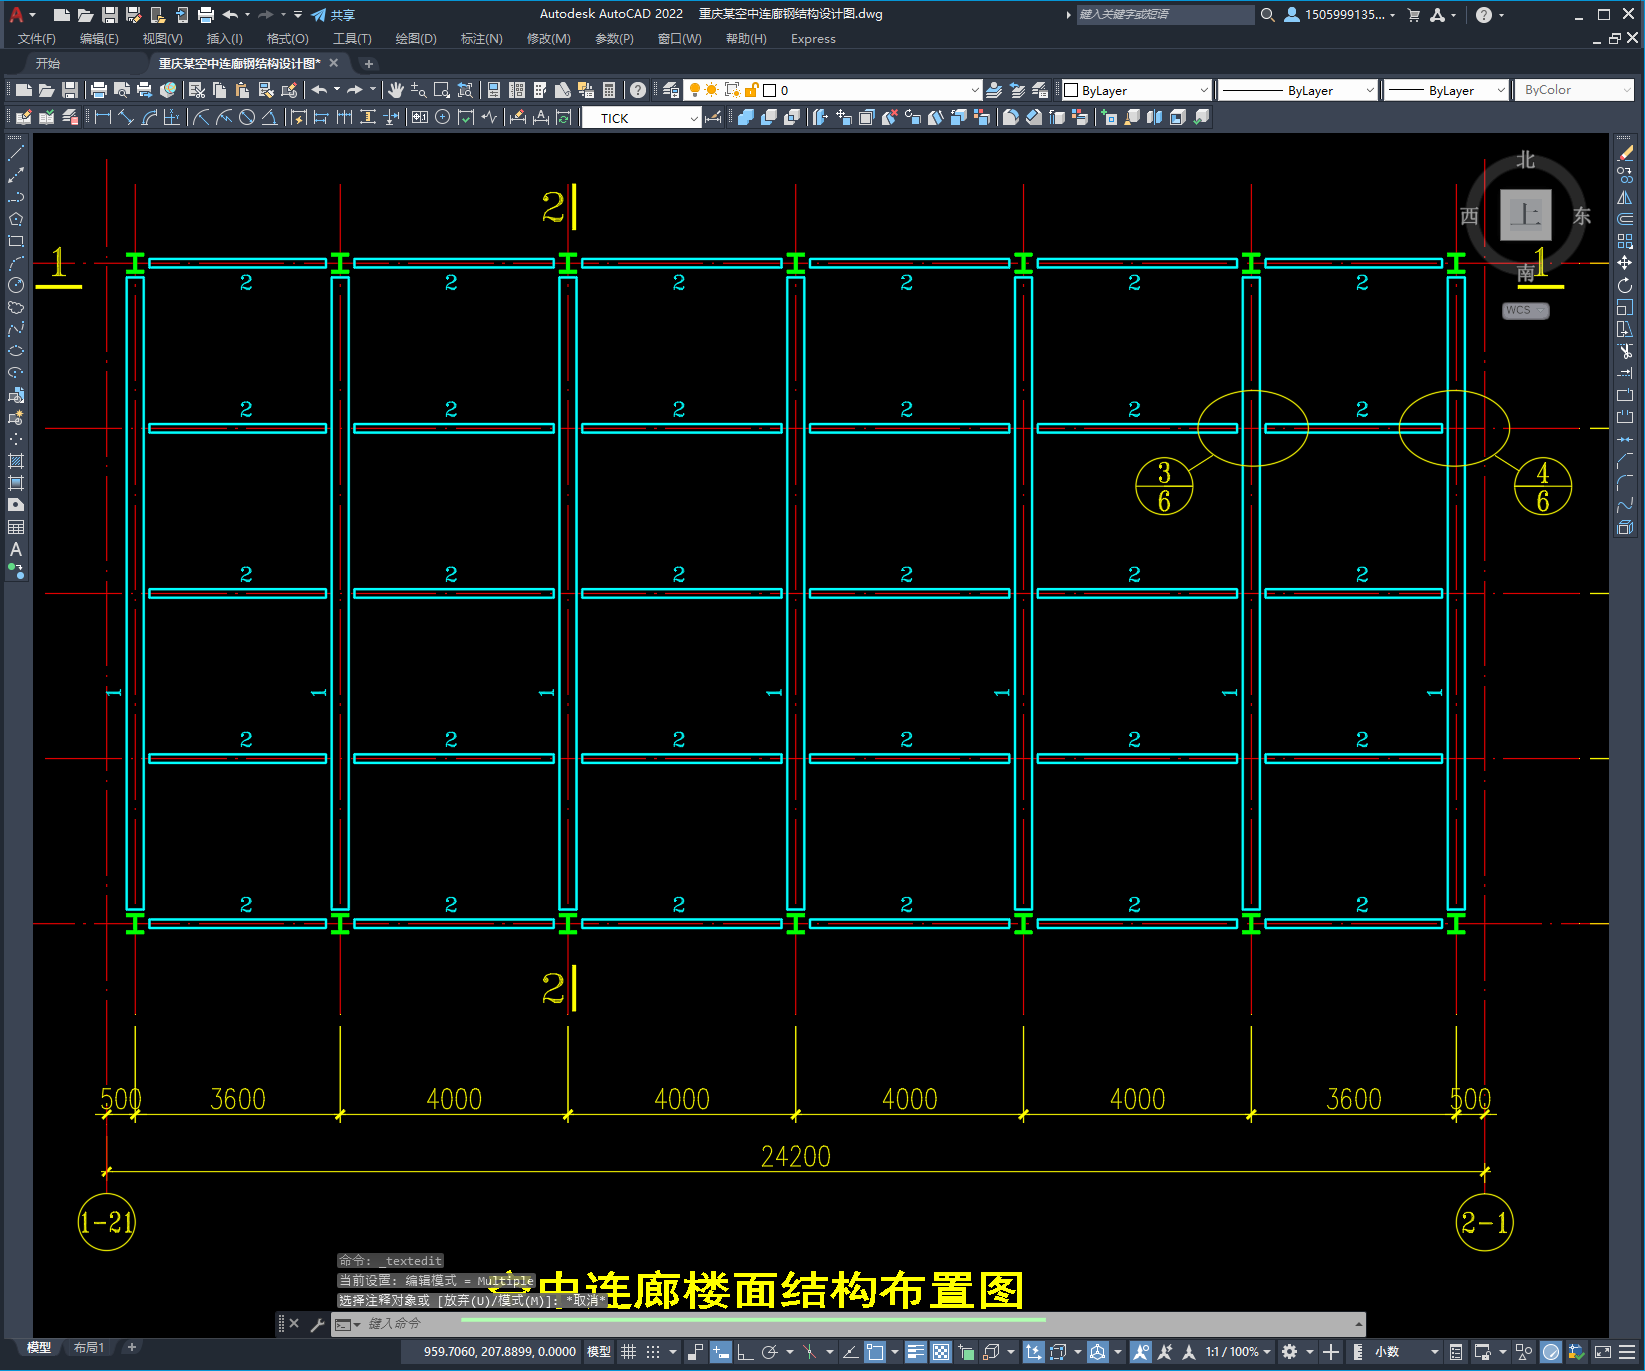Image resolution: width=1645 pixels, height=1371 pixels.
Task: Toggle object snap in status bar
Action: [x=876, y=1352]
